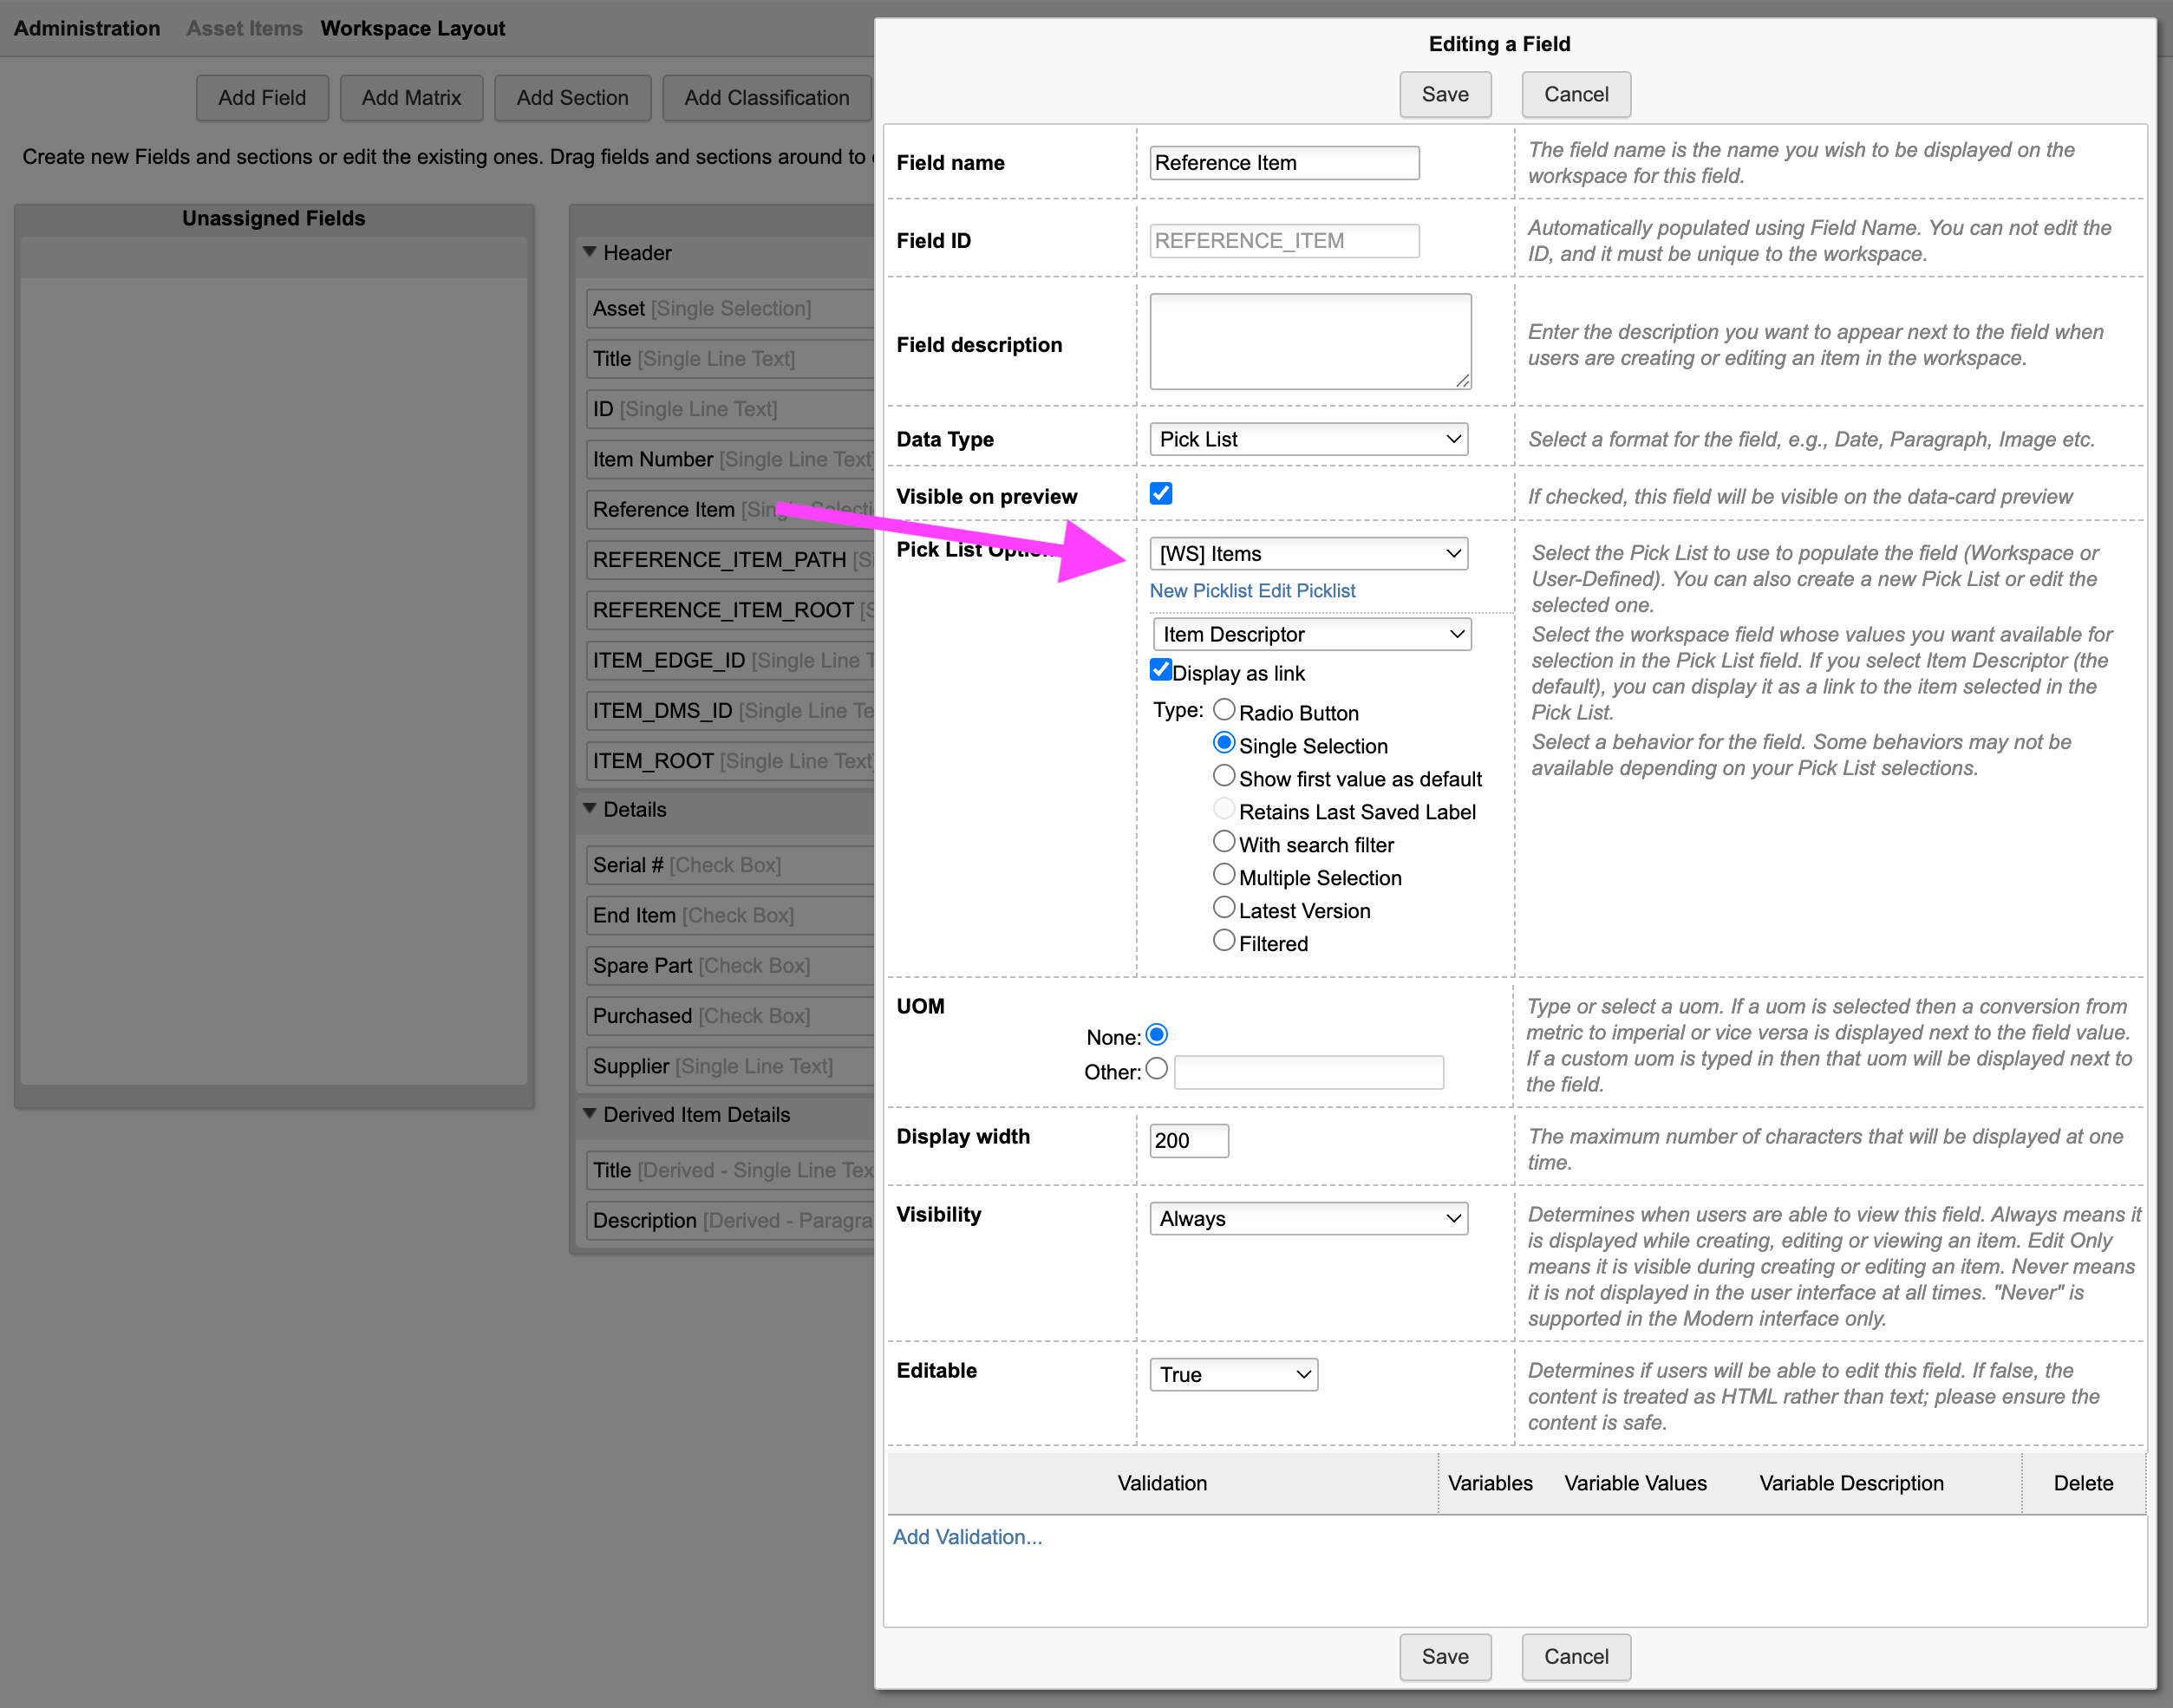Click the Field description text area
The image size is (2173, 1708).
[1309, 341]
